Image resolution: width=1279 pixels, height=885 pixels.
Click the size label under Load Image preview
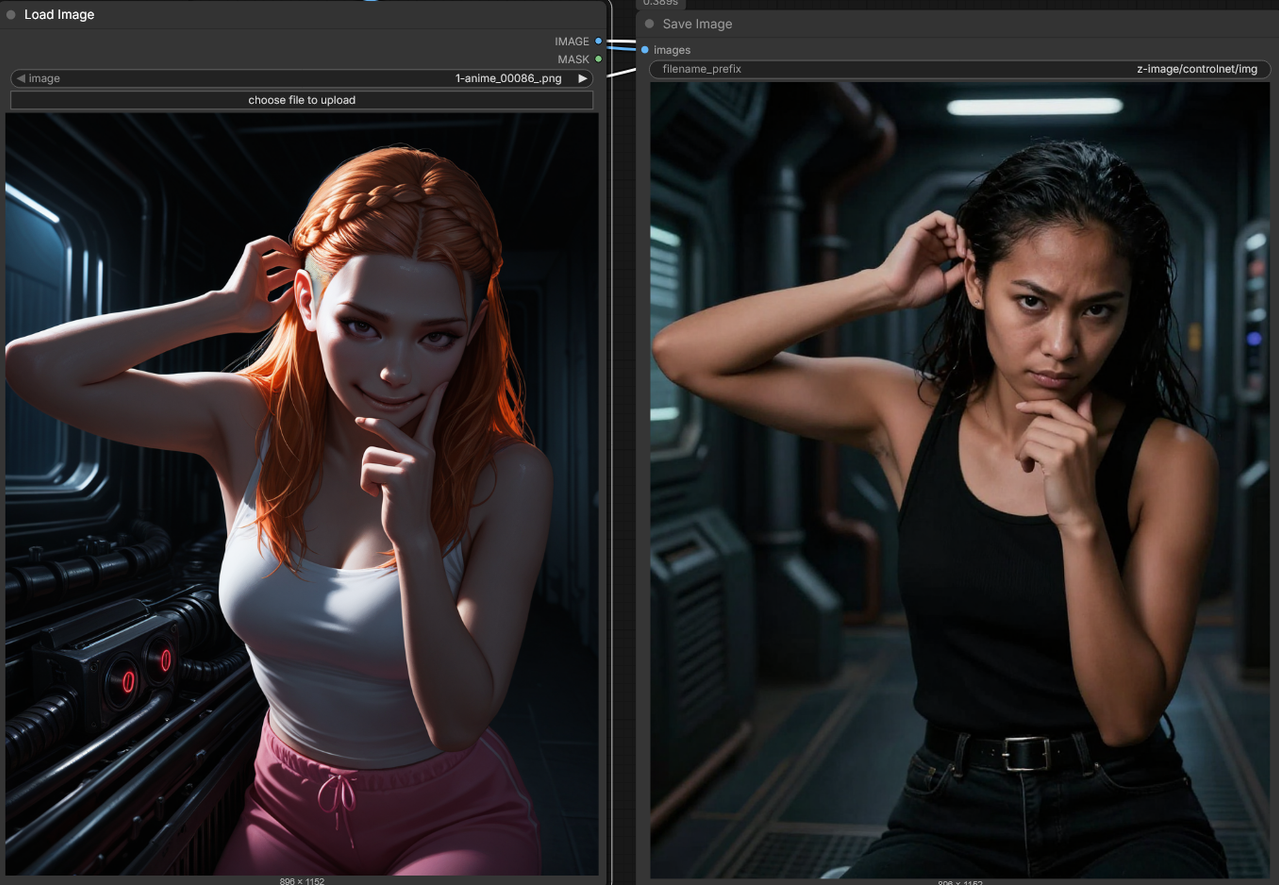click(301, 881)
